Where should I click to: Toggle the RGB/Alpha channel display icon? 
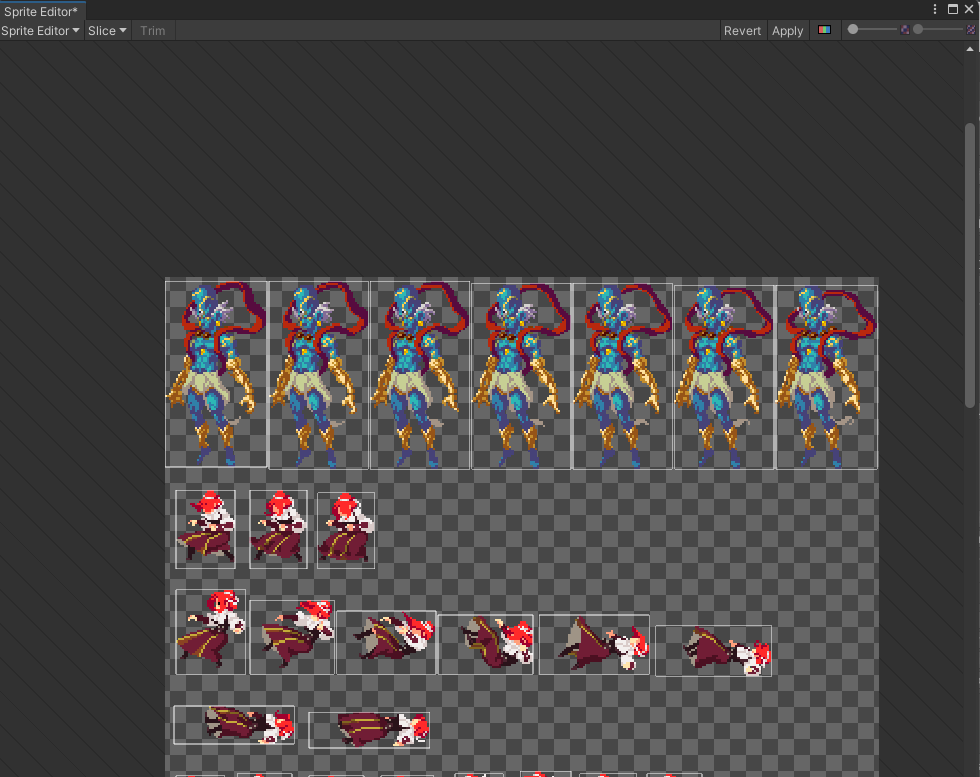[824, 30]
